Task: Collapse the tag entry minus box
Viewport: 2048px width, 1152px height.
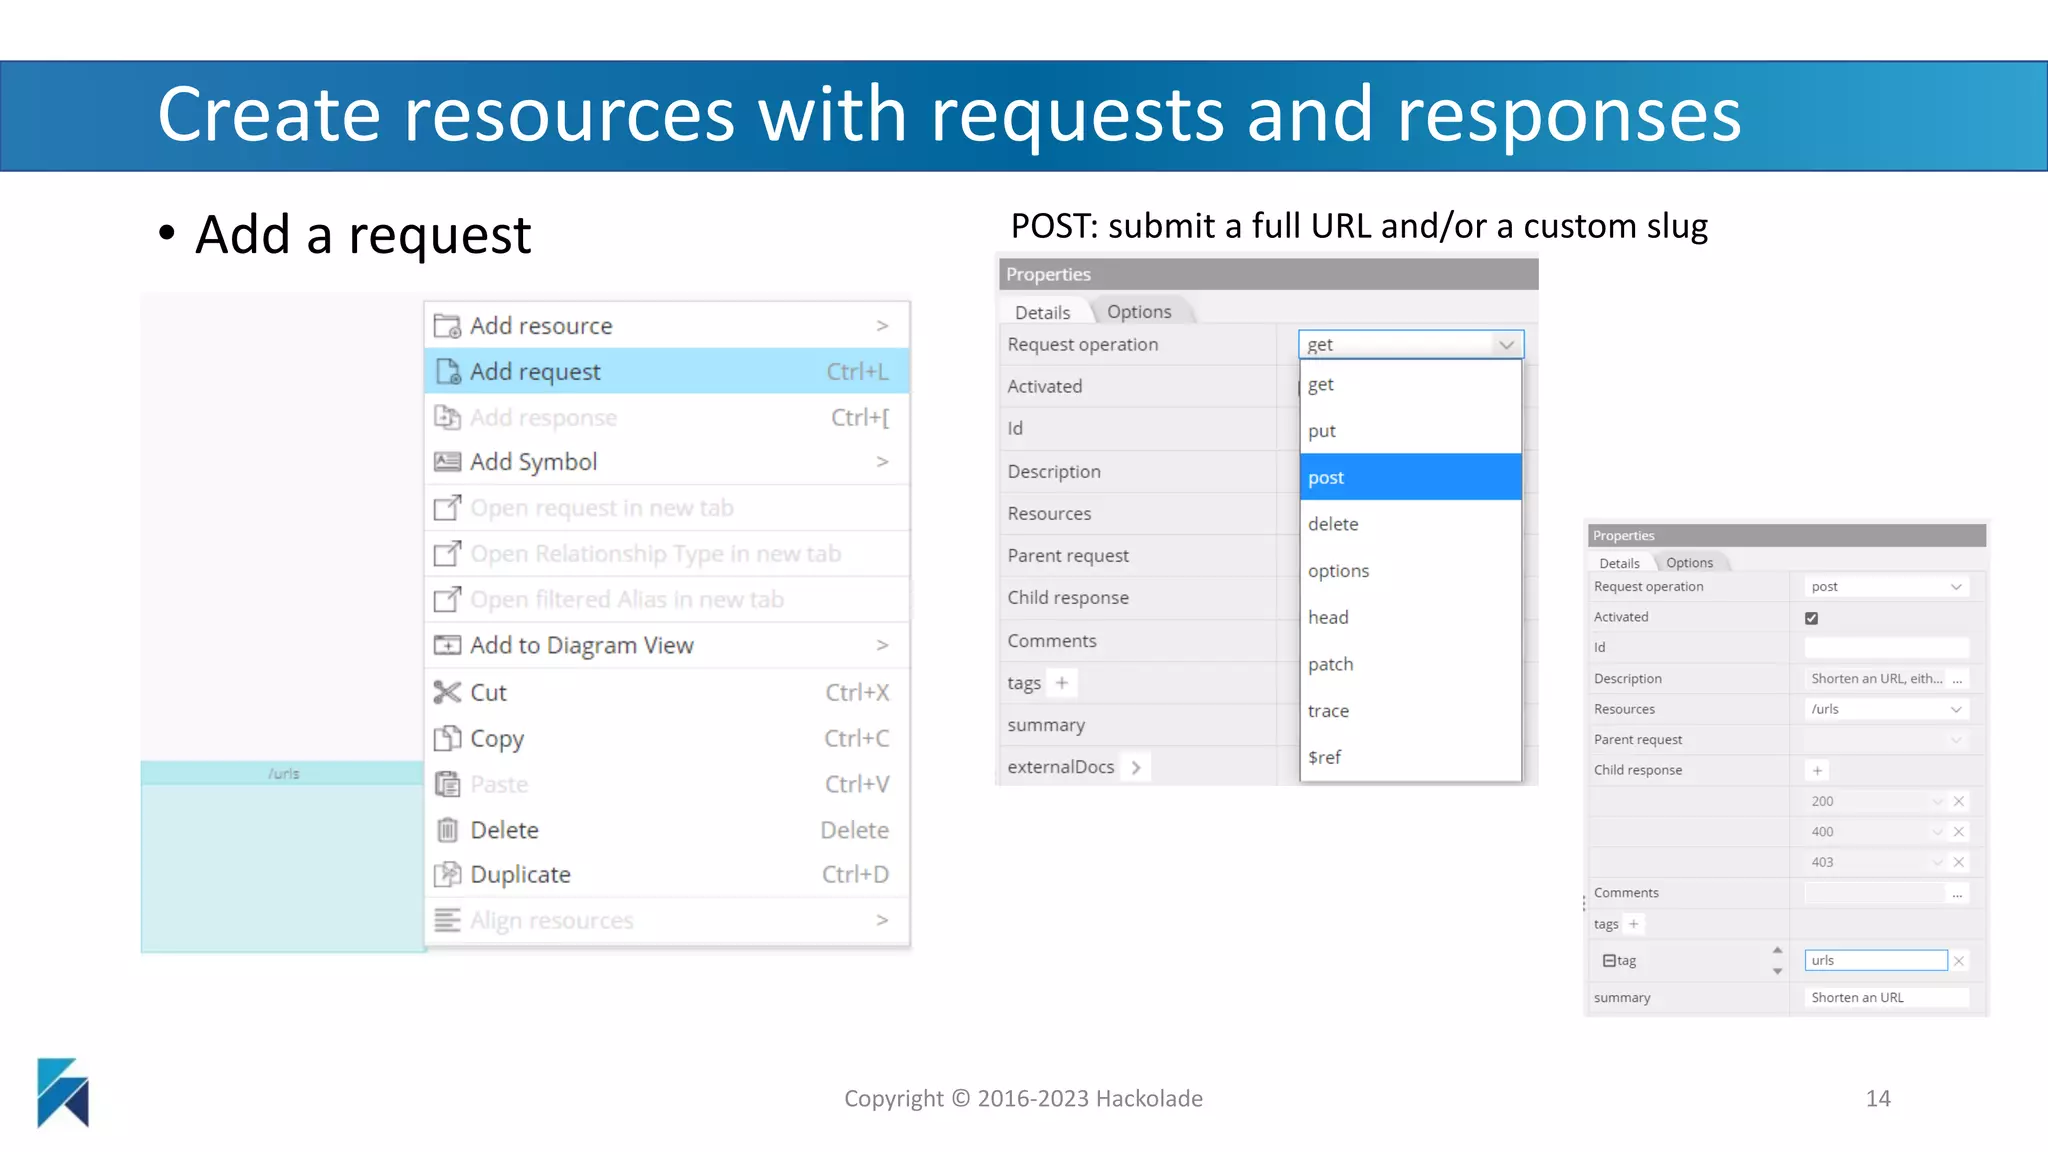Action: 1609,960
